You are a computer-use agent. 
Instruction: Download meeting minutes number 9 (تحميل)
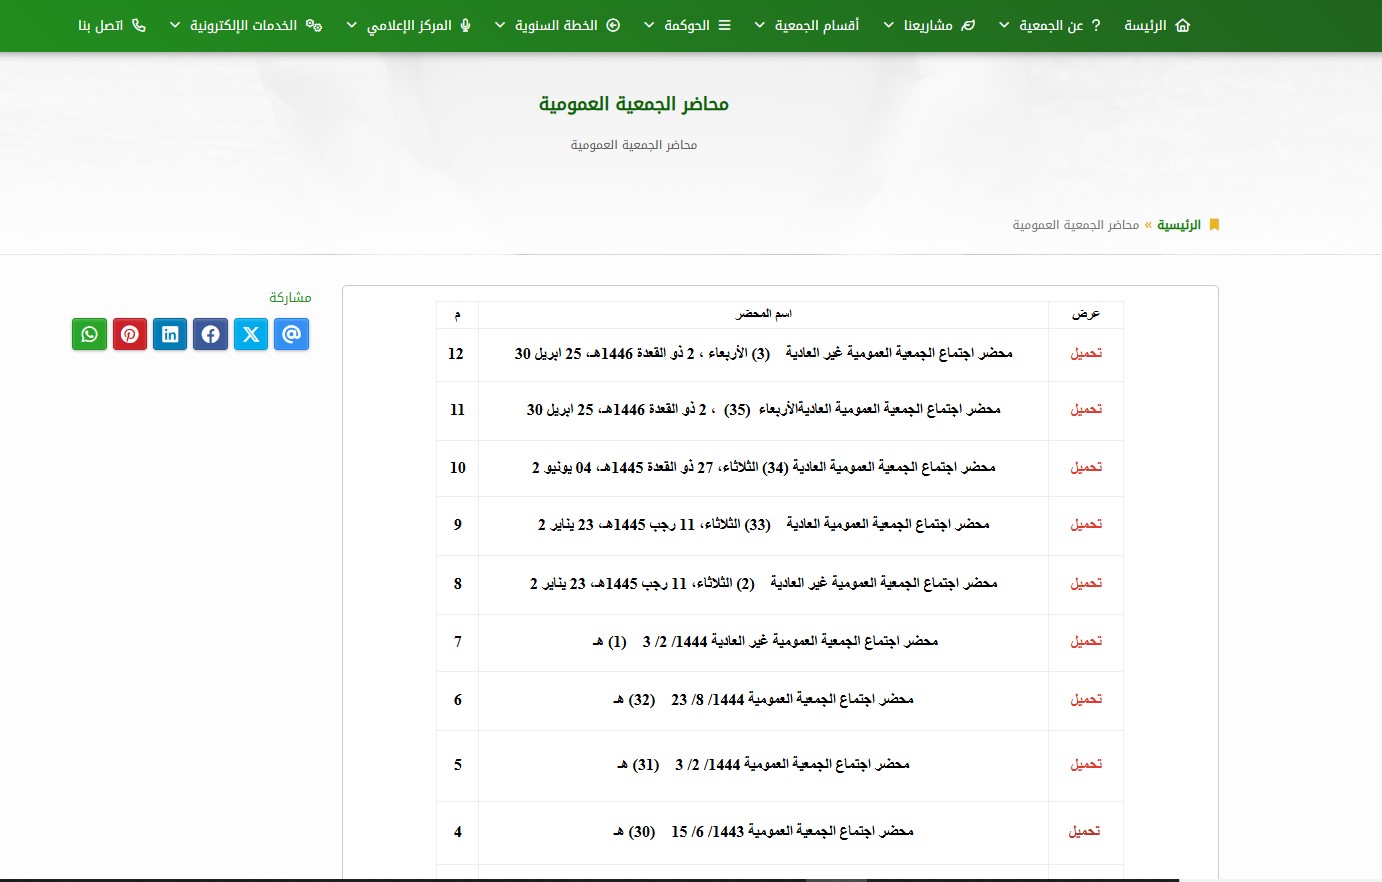tap(1086, 524)
